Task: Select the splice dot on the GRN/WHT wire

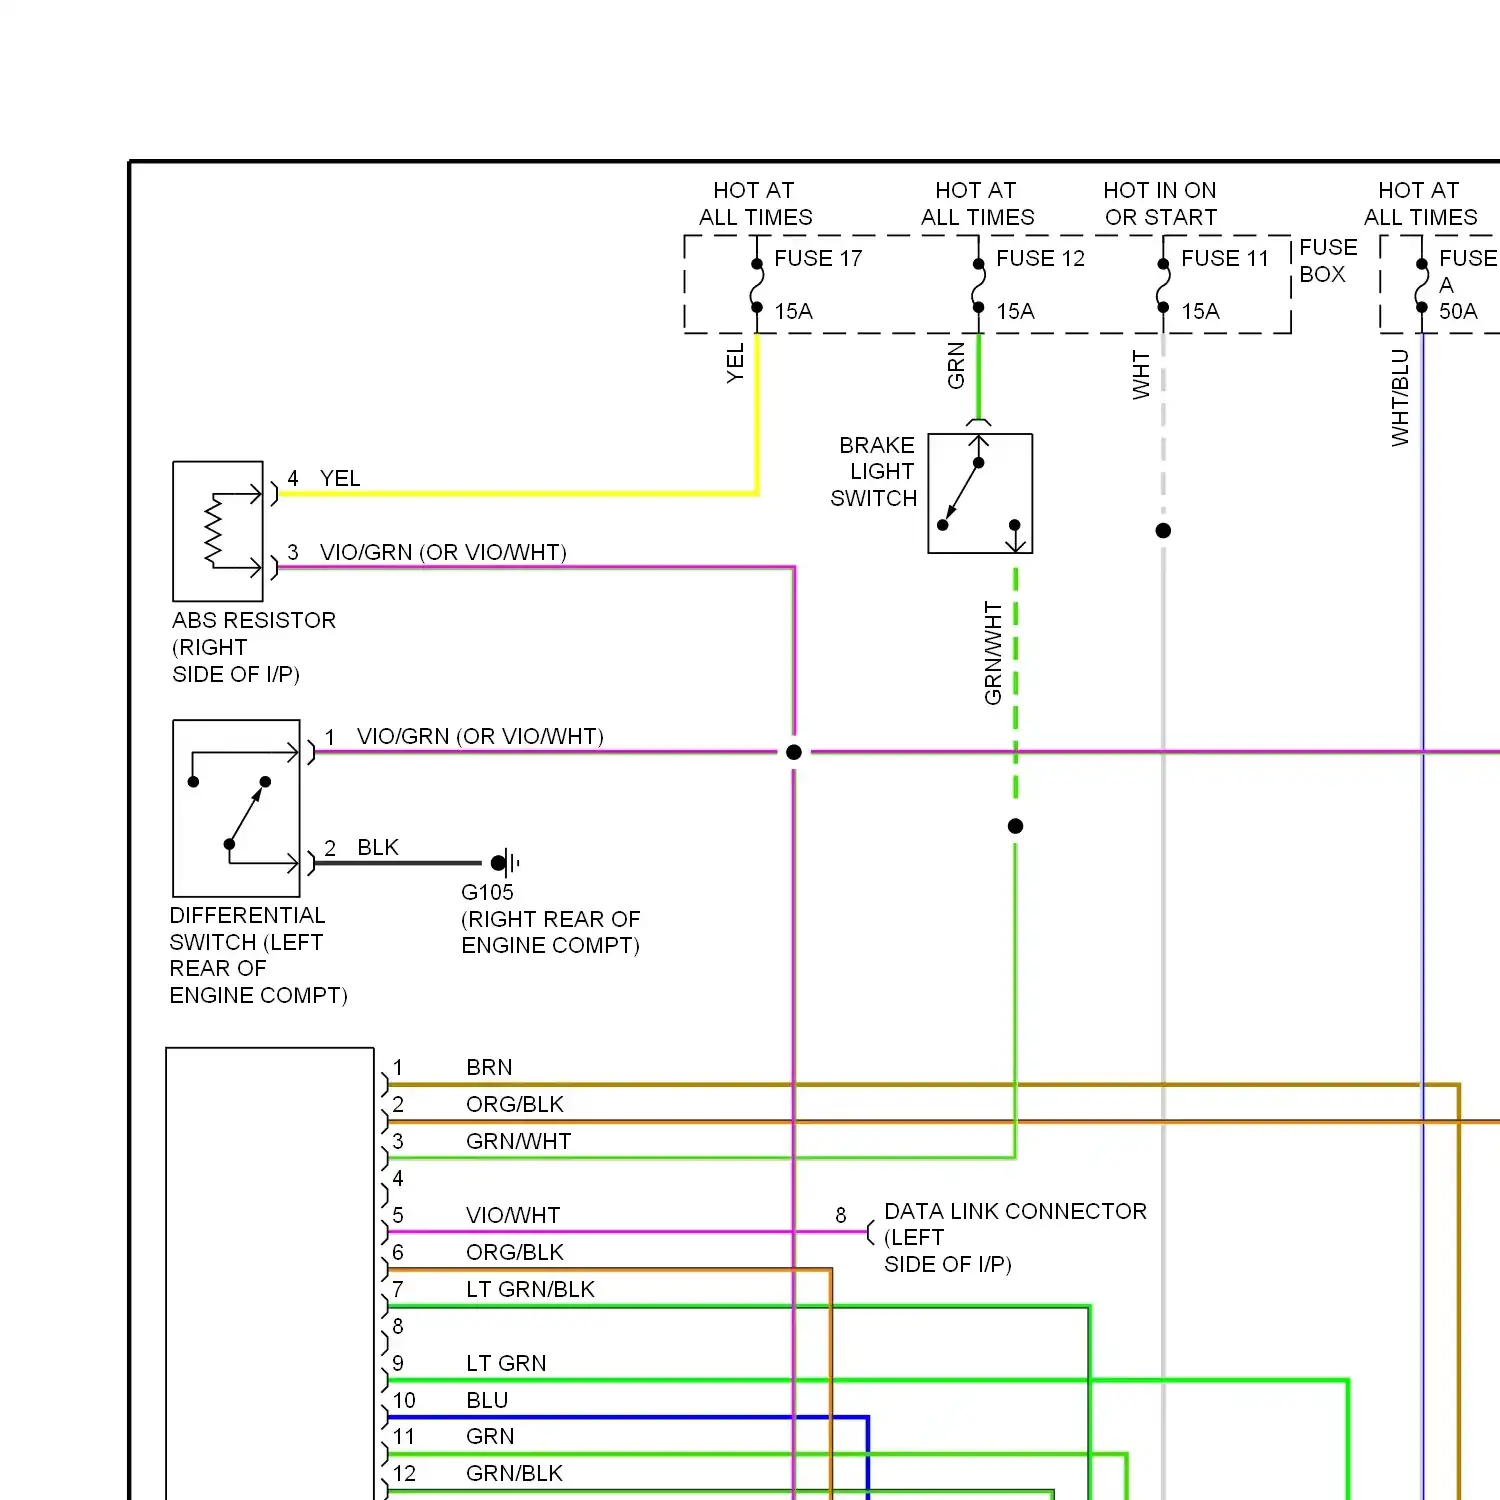Action: point(1016,826)
